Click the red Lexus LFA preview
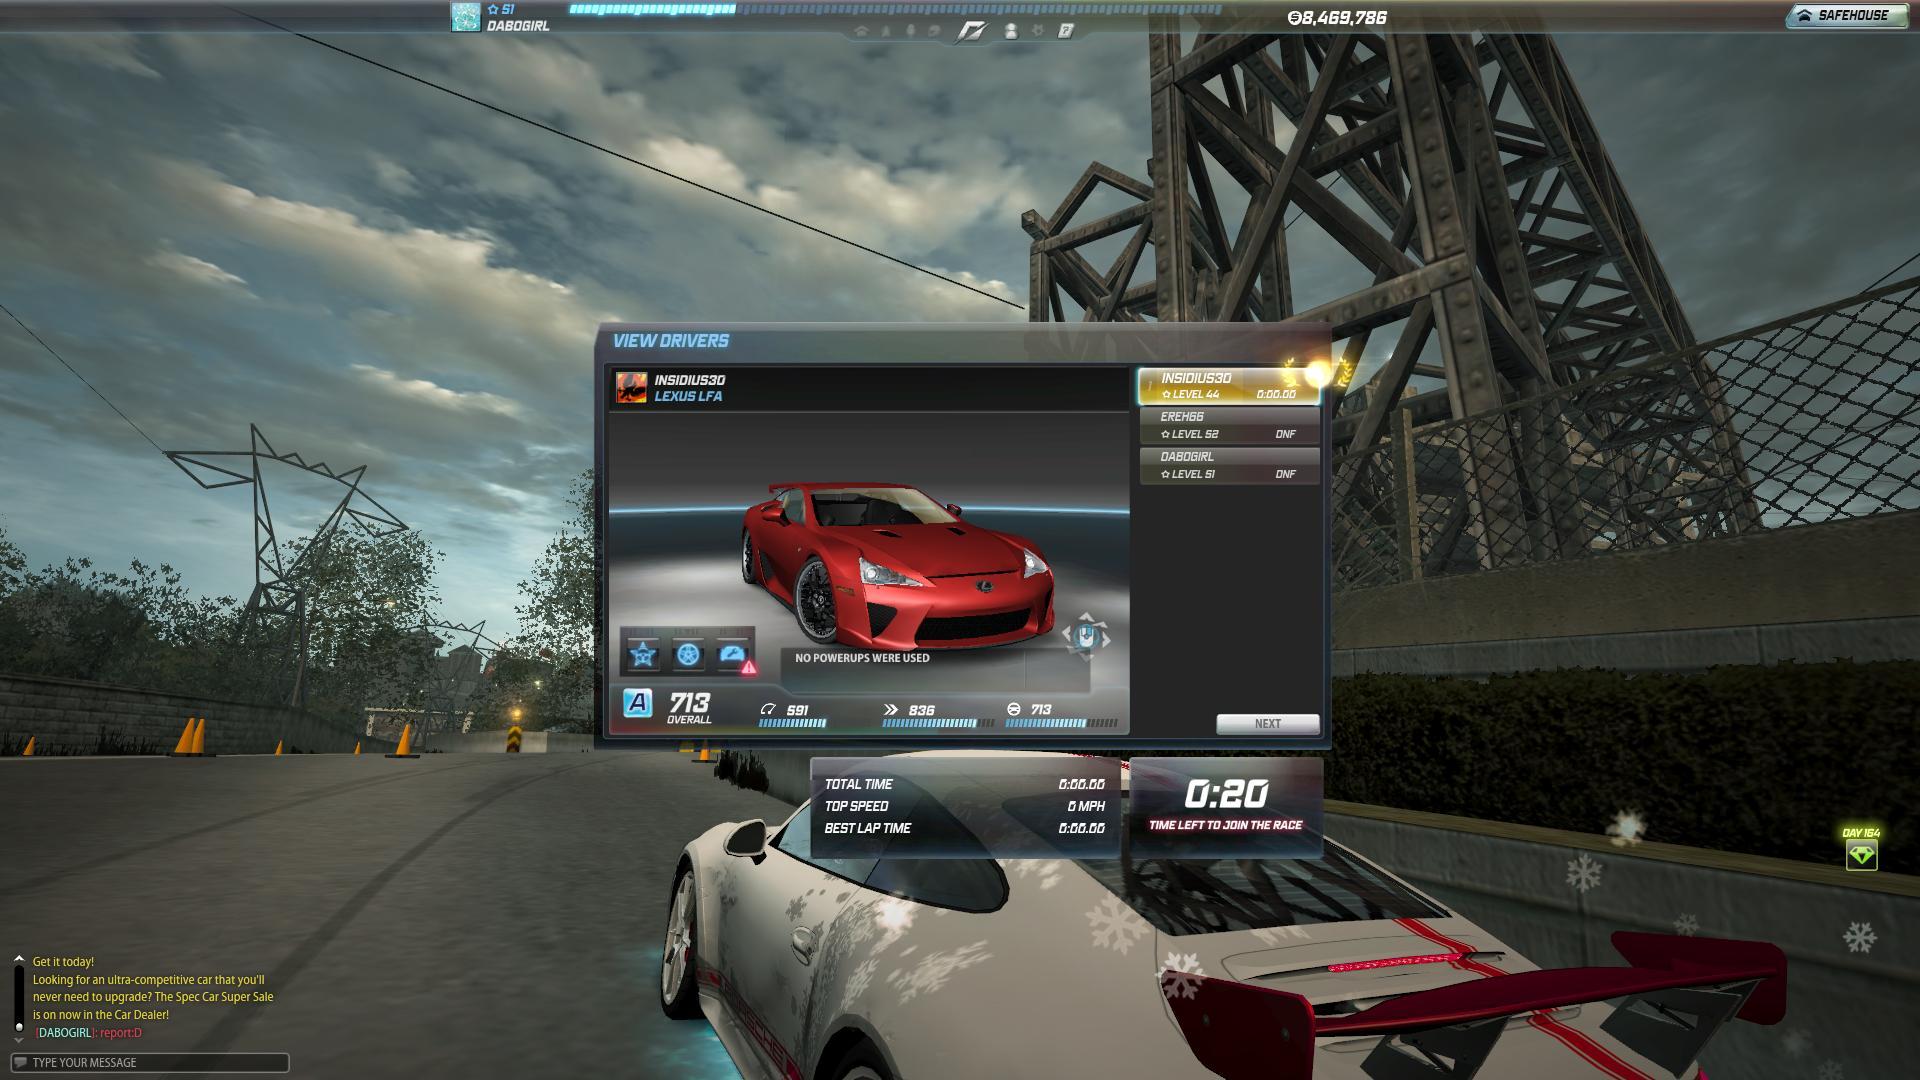 coord(897,565)
